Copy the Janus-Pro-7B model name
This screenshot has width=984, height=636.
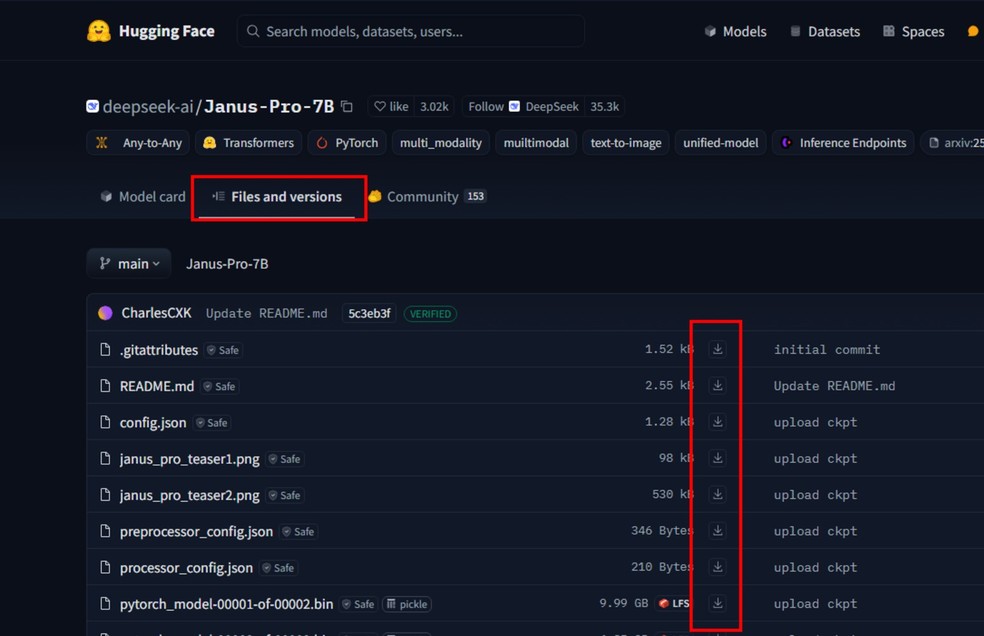(346, 107)
